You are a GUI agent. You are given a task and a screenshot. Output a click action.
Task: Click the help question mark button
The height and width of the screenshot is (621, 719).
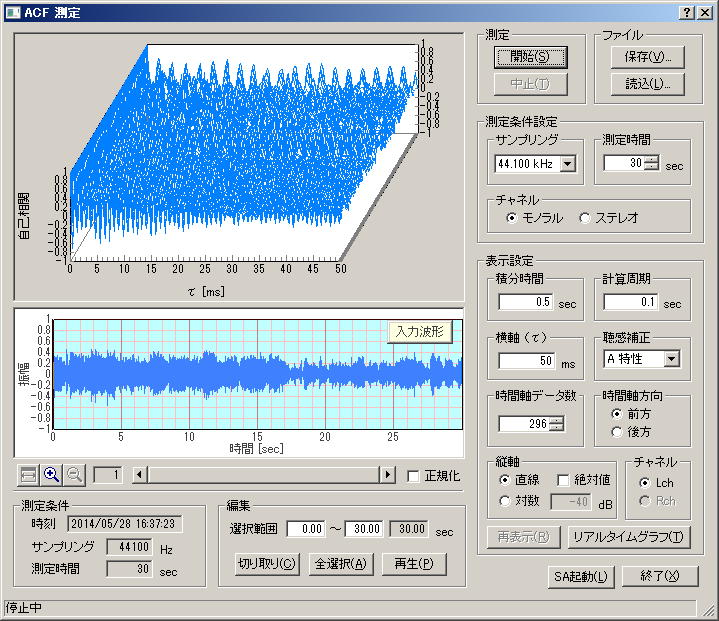(686, 12)
